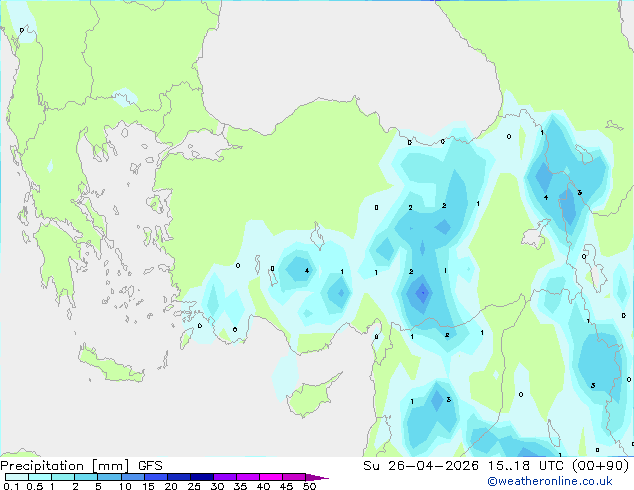Click the island of Crete on the map
The height and width of the screenshot is (490, 634).
click(110, 365)
